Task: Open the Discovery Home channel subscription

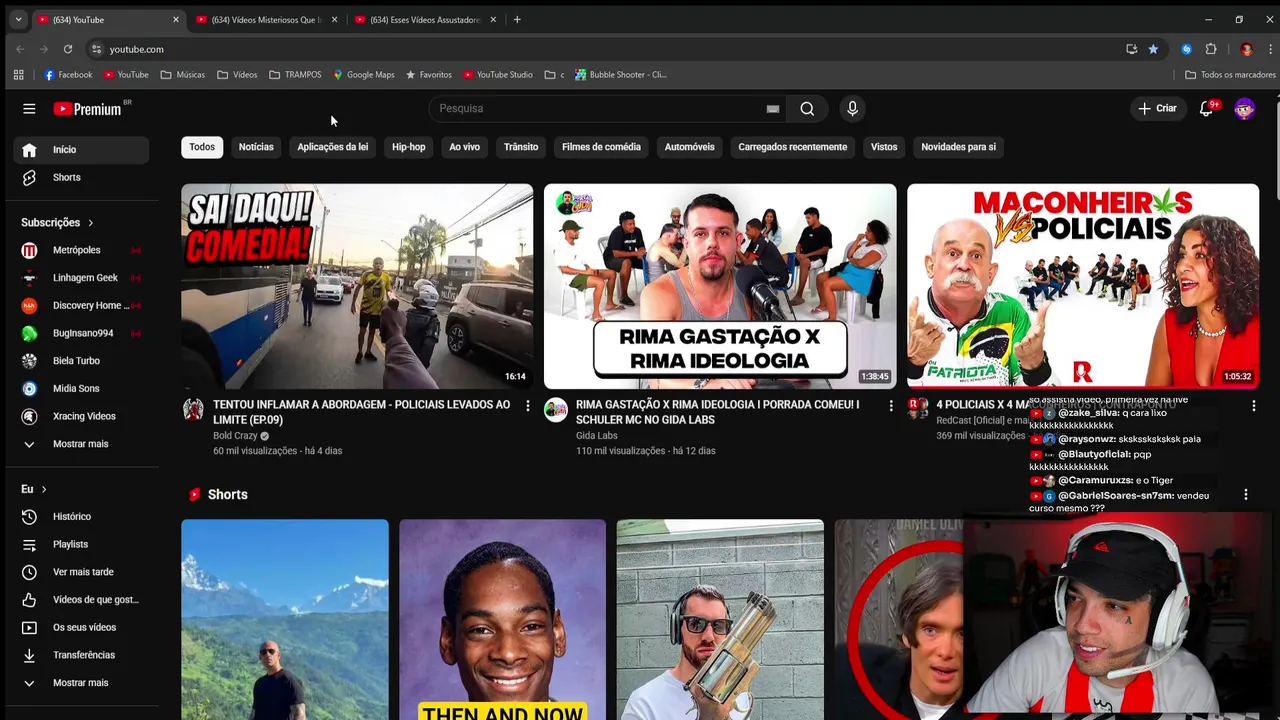Action: (x=81, y=305)
